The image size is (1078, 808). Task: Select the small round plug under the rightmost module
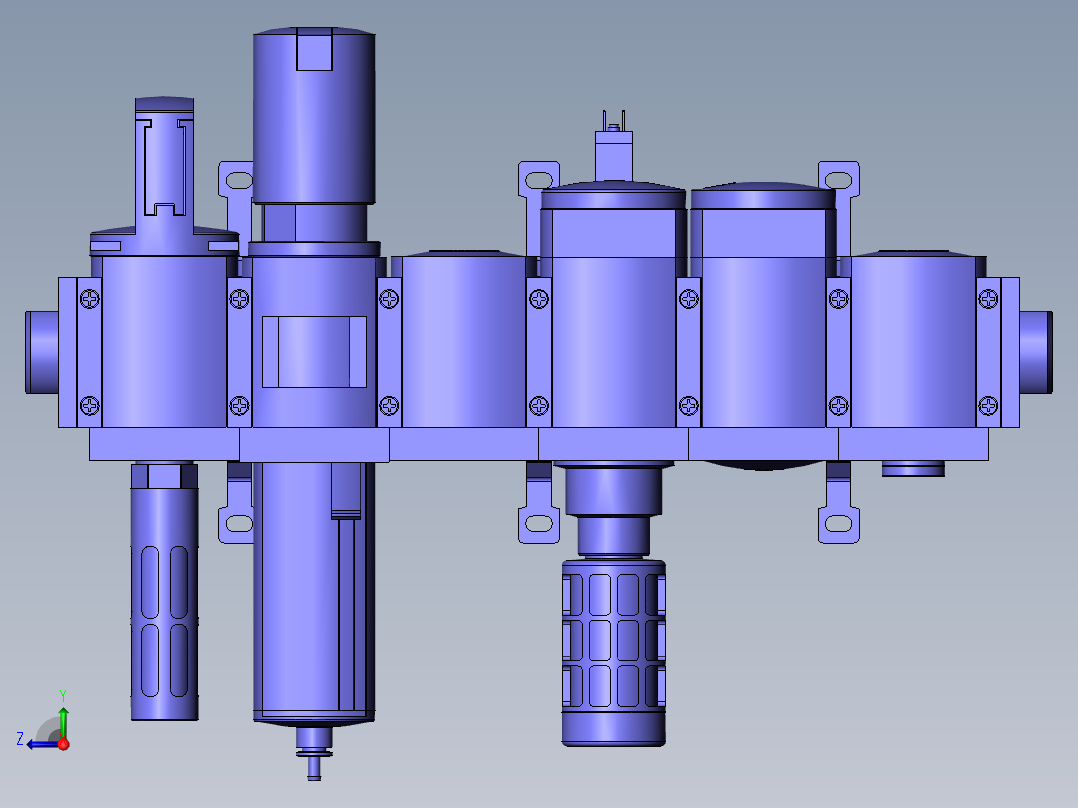pos(913,469)
